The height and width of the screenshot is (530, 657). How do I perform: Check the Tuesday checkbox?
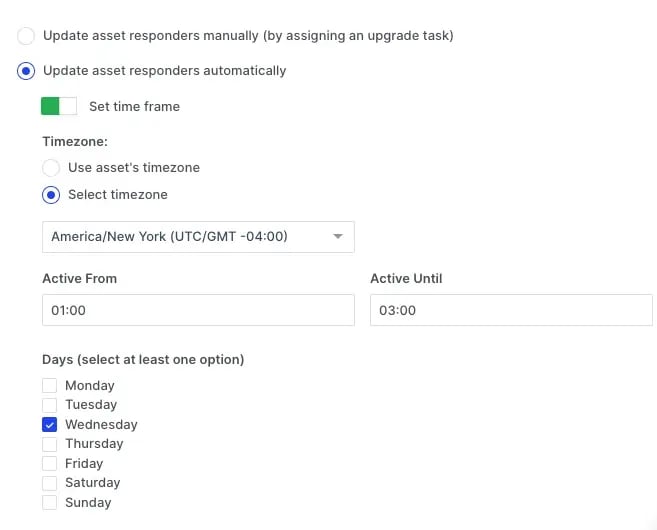[49, 405]
